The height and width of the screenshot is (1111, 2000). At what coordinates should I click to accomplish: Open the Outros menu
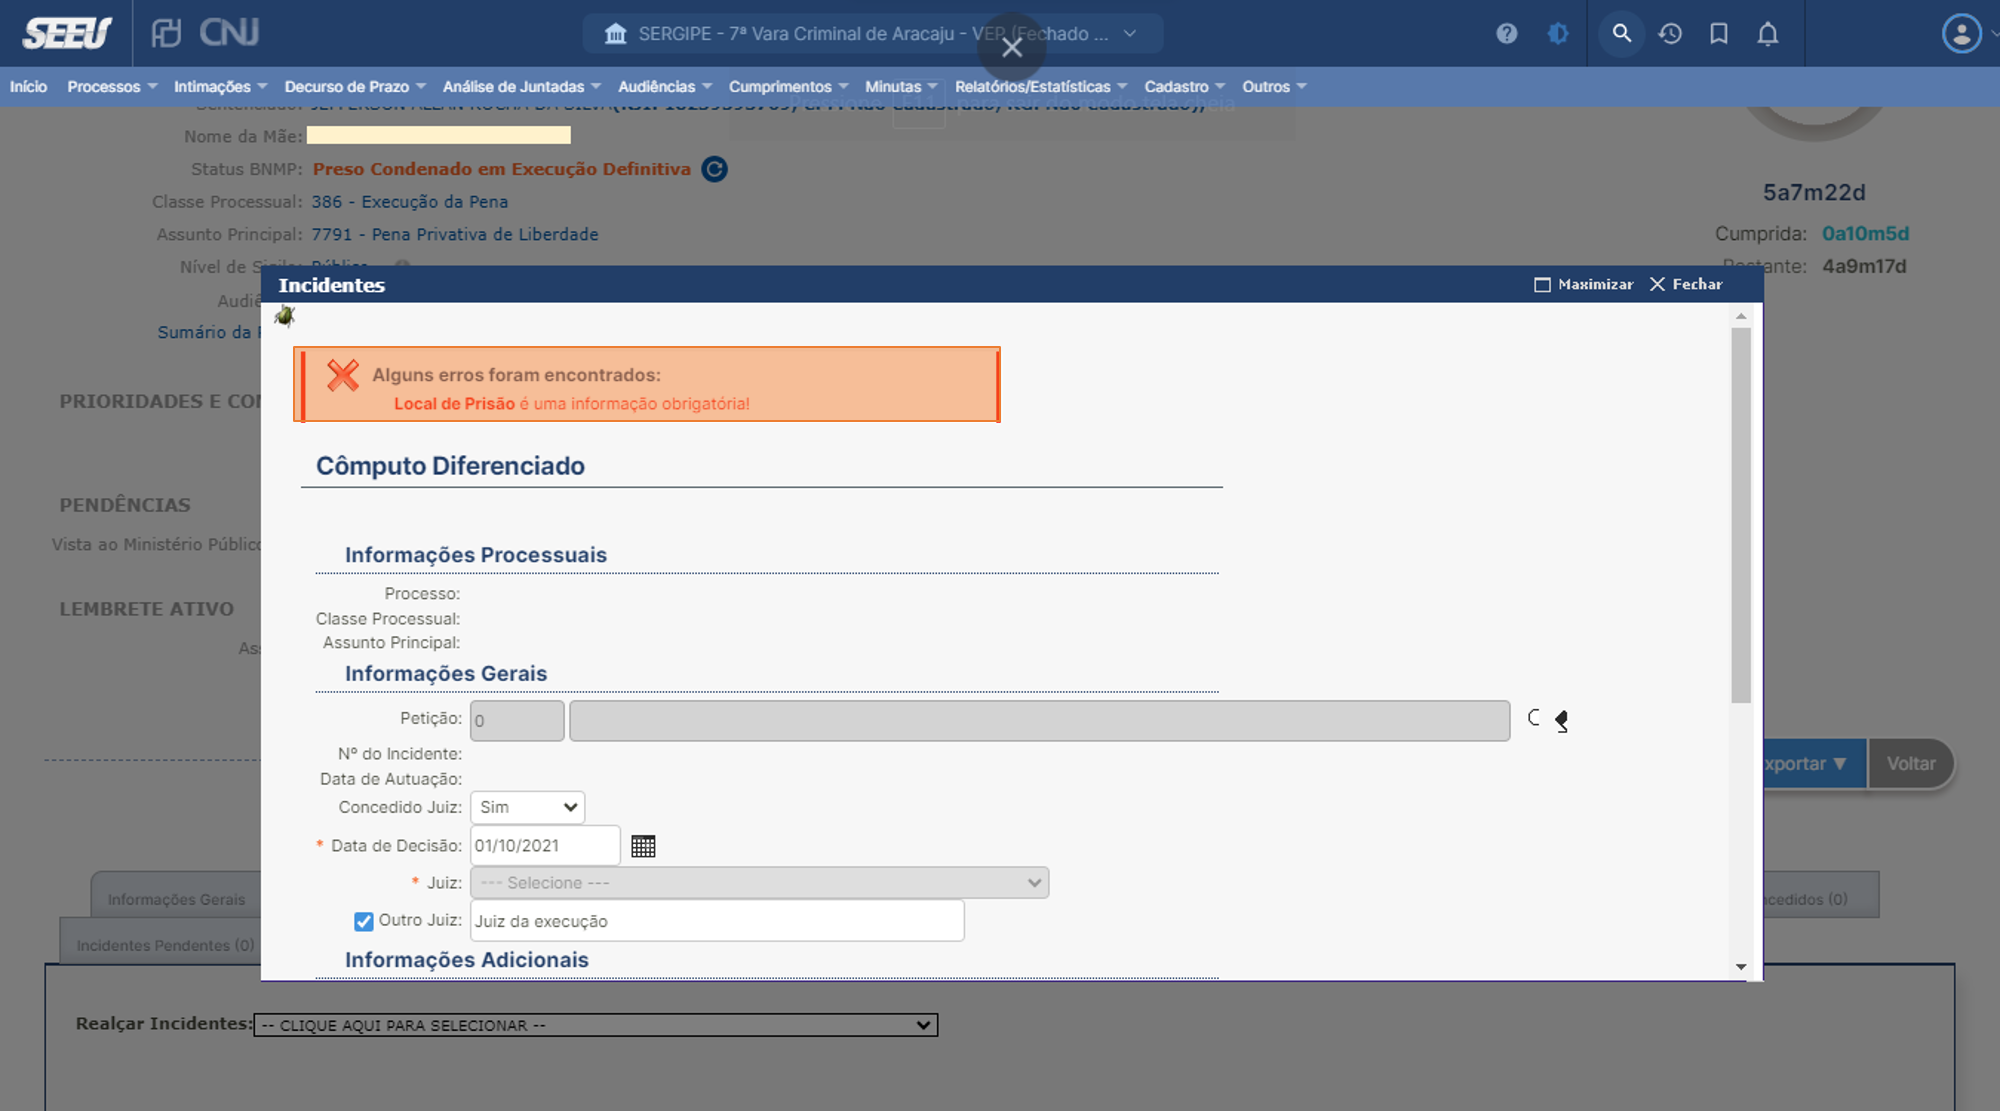[x=1274, y=87]
